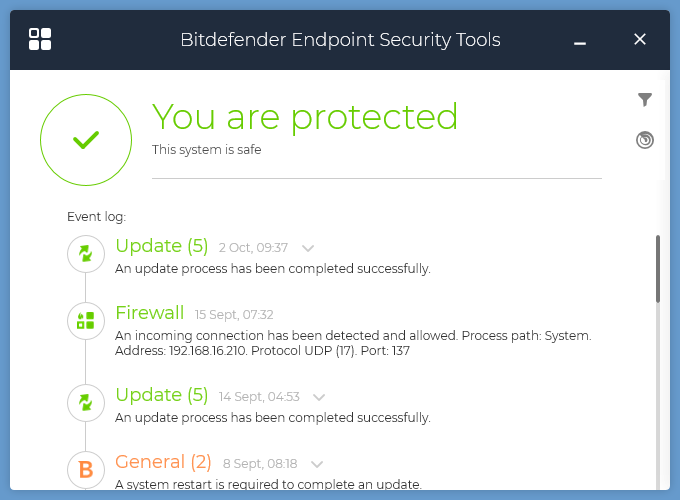Click the orange B General event icon

(86, 469)
